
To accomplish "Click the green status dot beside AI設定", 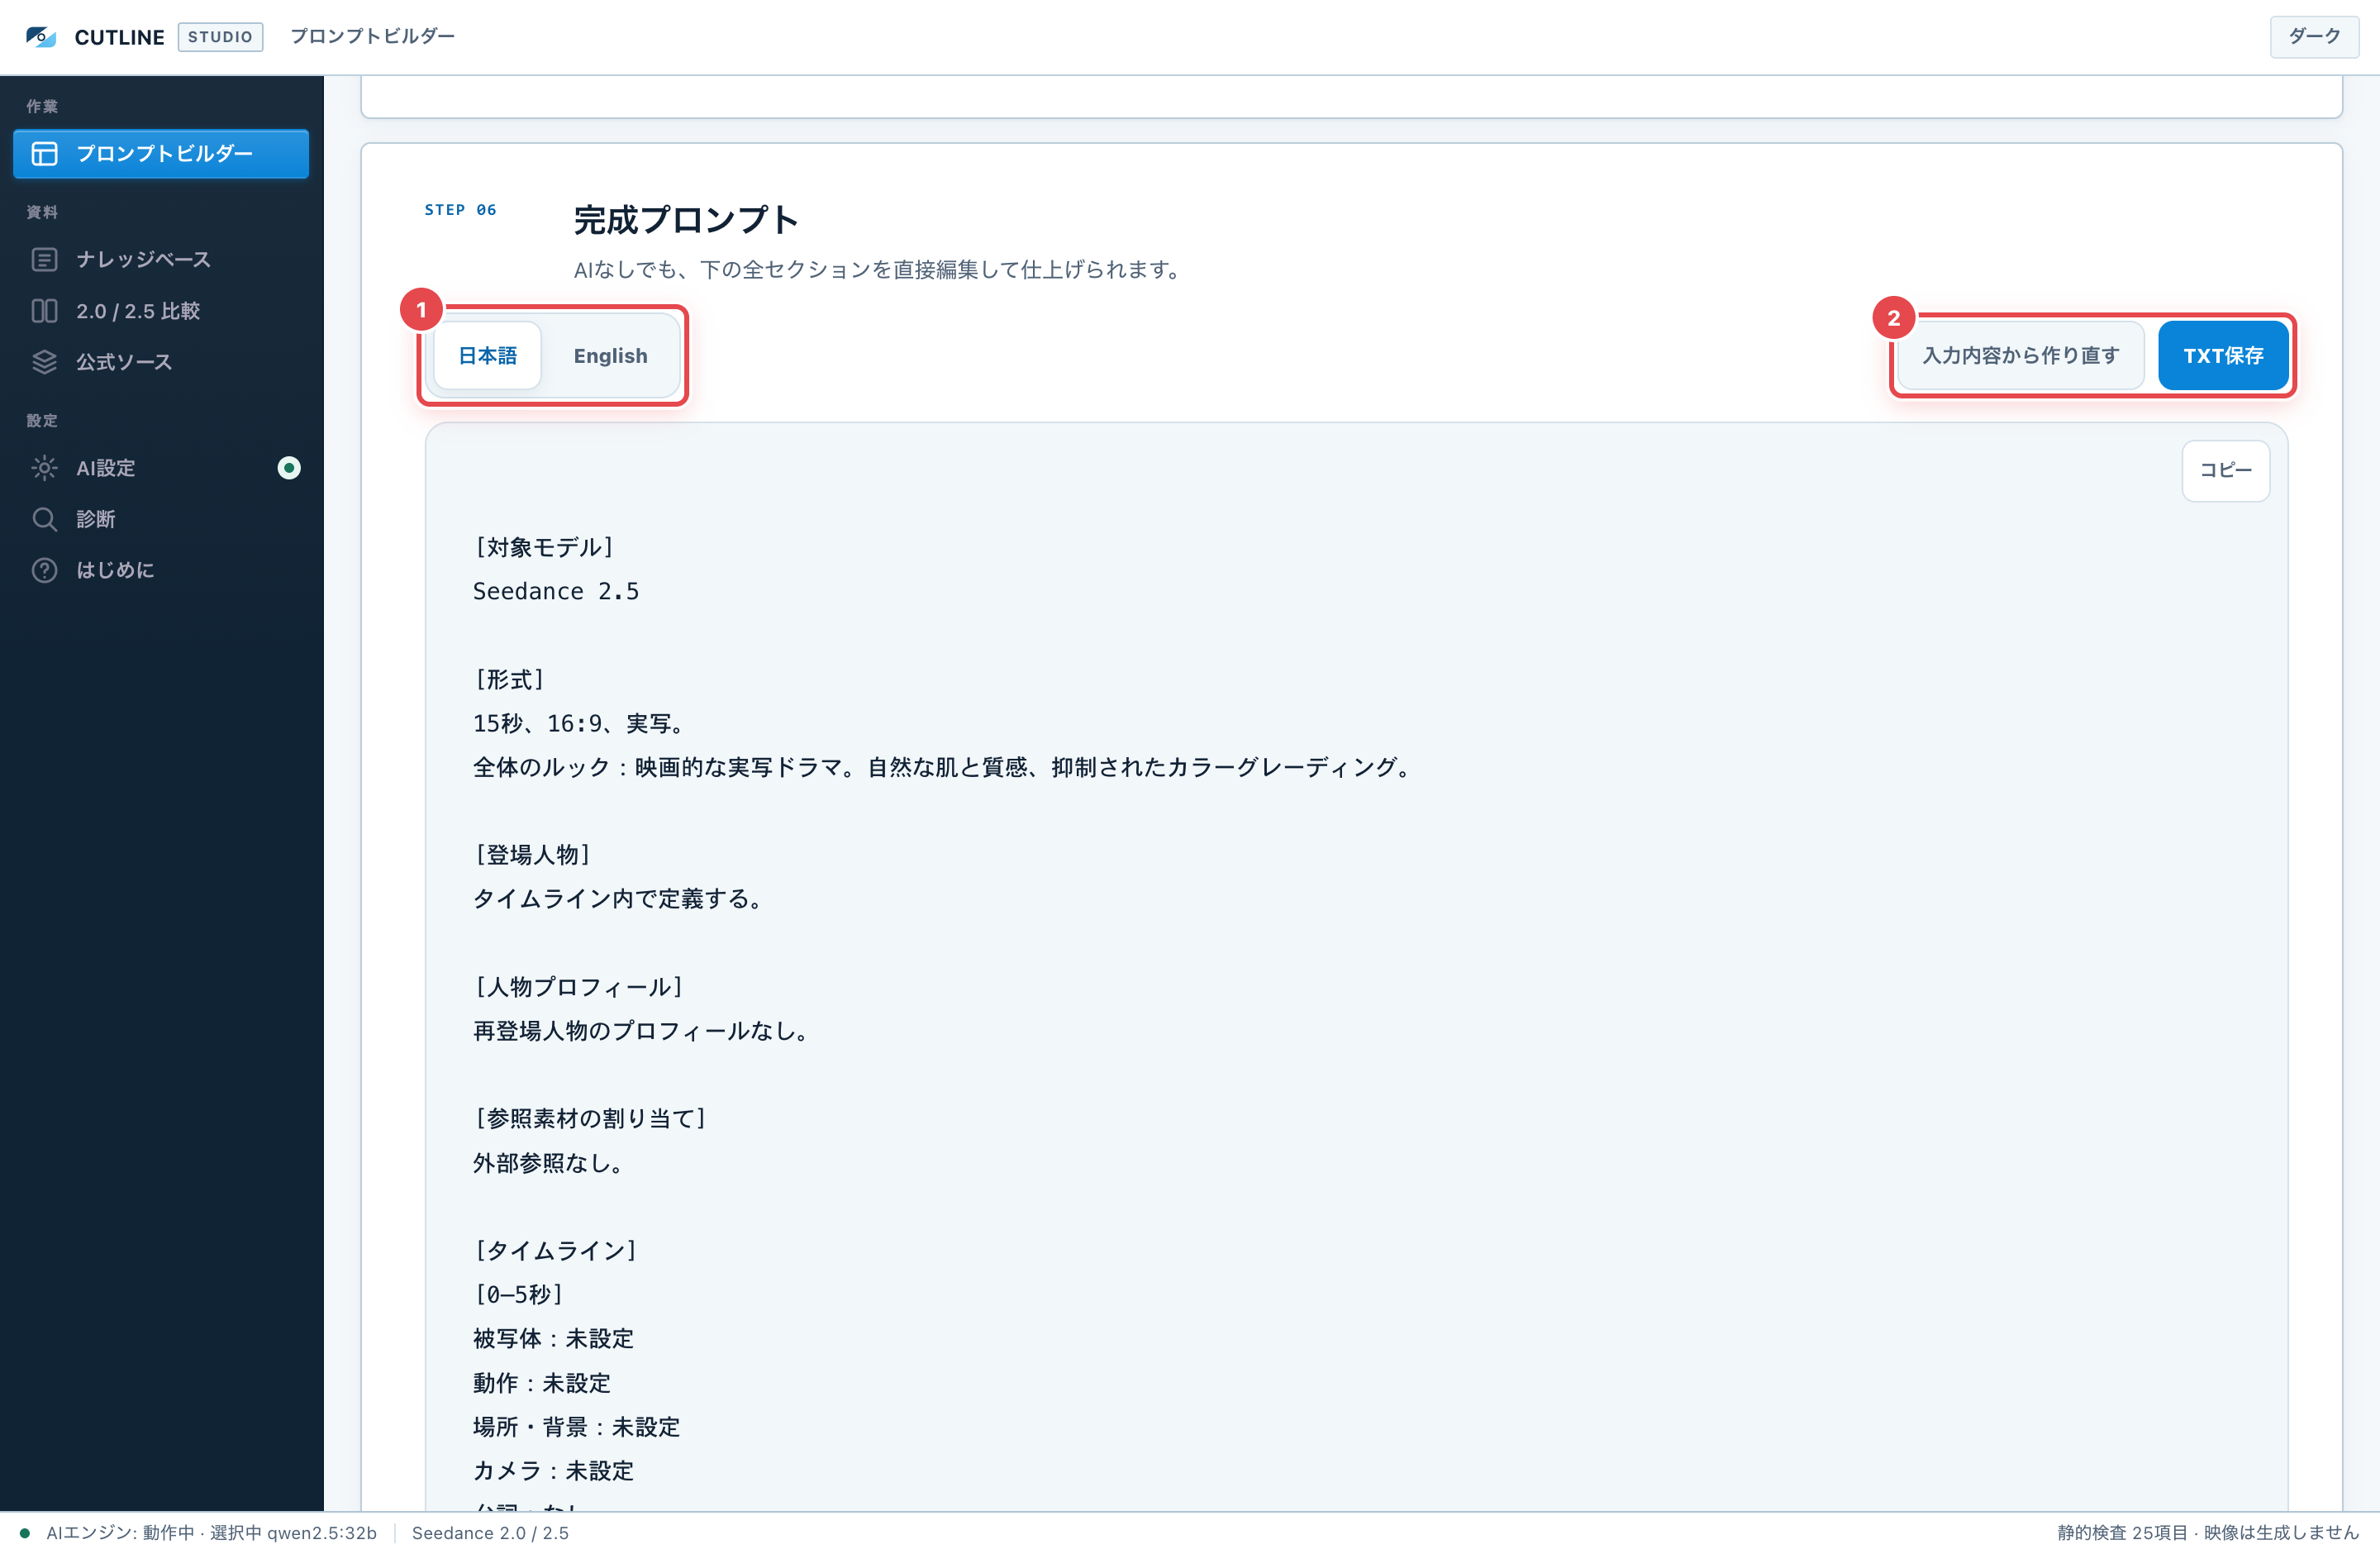I will click(289, 468).
